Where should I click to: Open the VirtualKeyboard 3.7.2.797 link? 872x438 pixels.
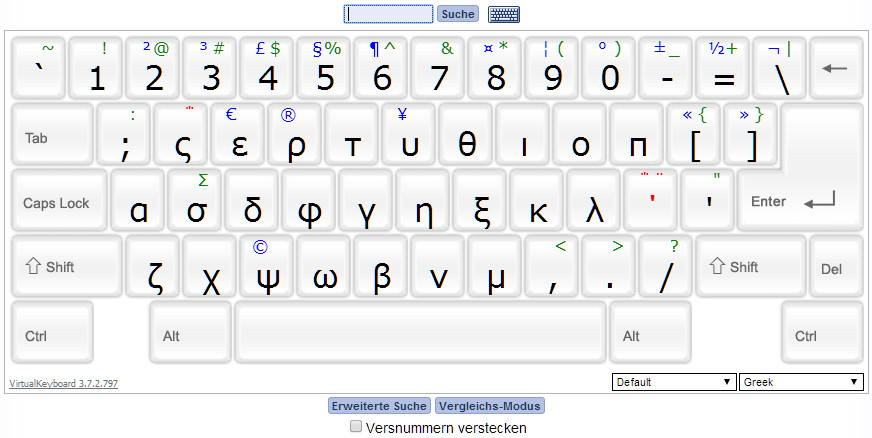[63, 384]
